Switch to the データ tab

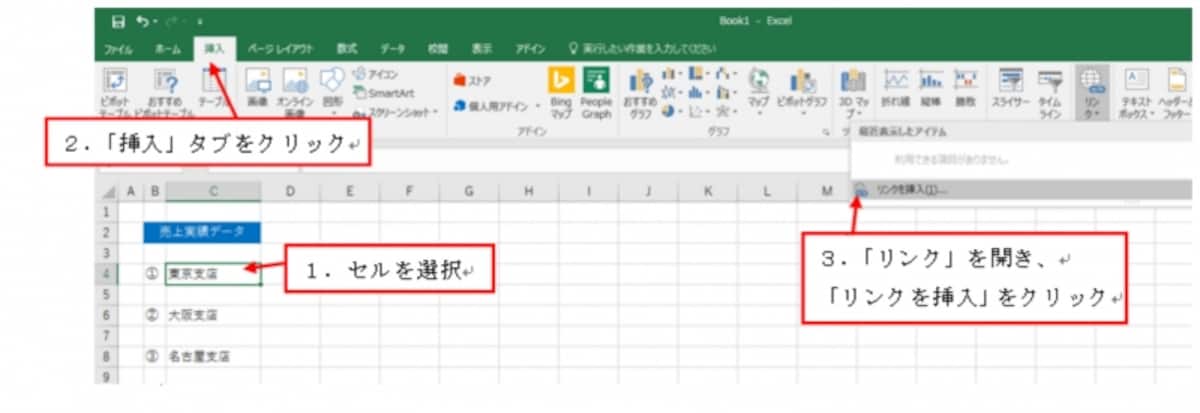click(392, 48)
